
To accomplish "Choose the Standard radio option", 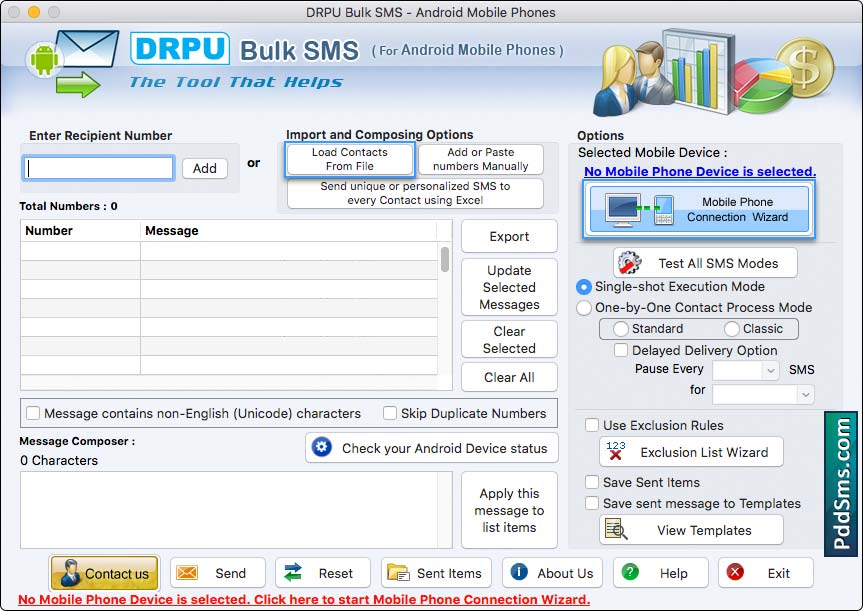I will (620, 329).
